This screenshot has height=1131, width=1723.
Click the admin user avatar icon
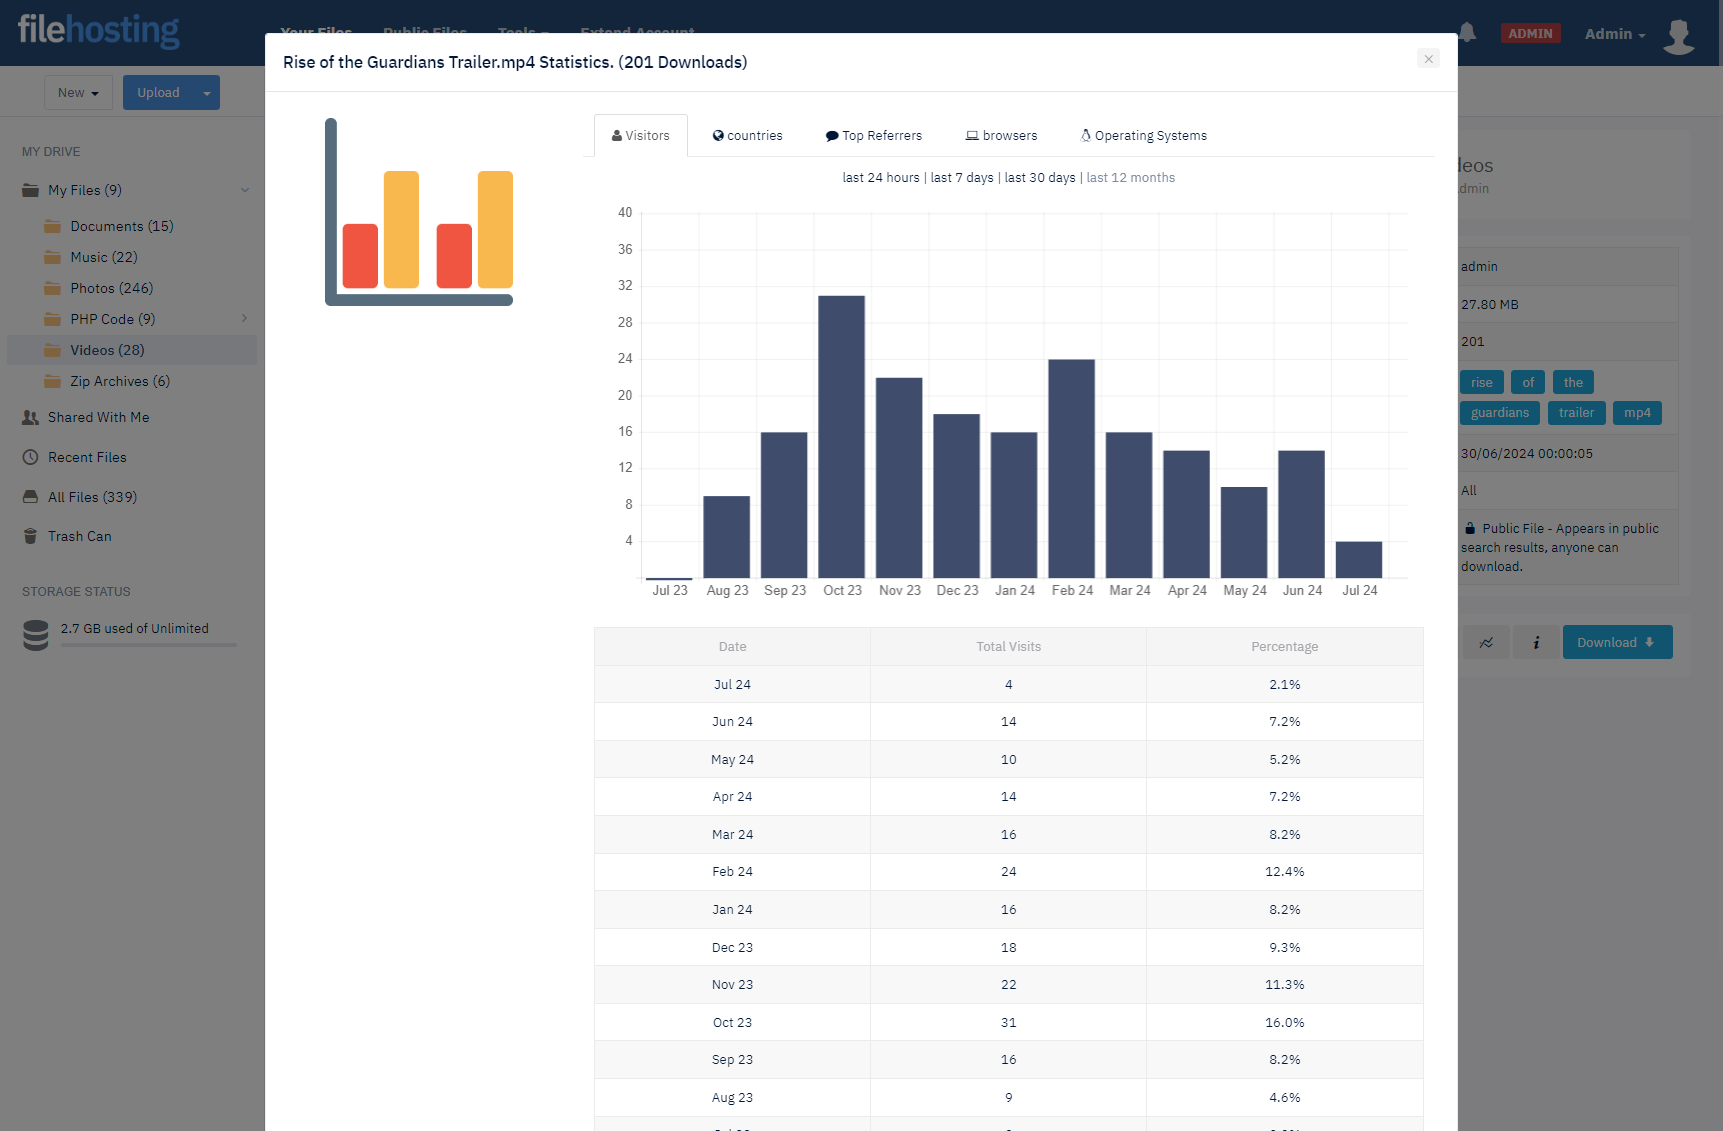click(1678, 35)
